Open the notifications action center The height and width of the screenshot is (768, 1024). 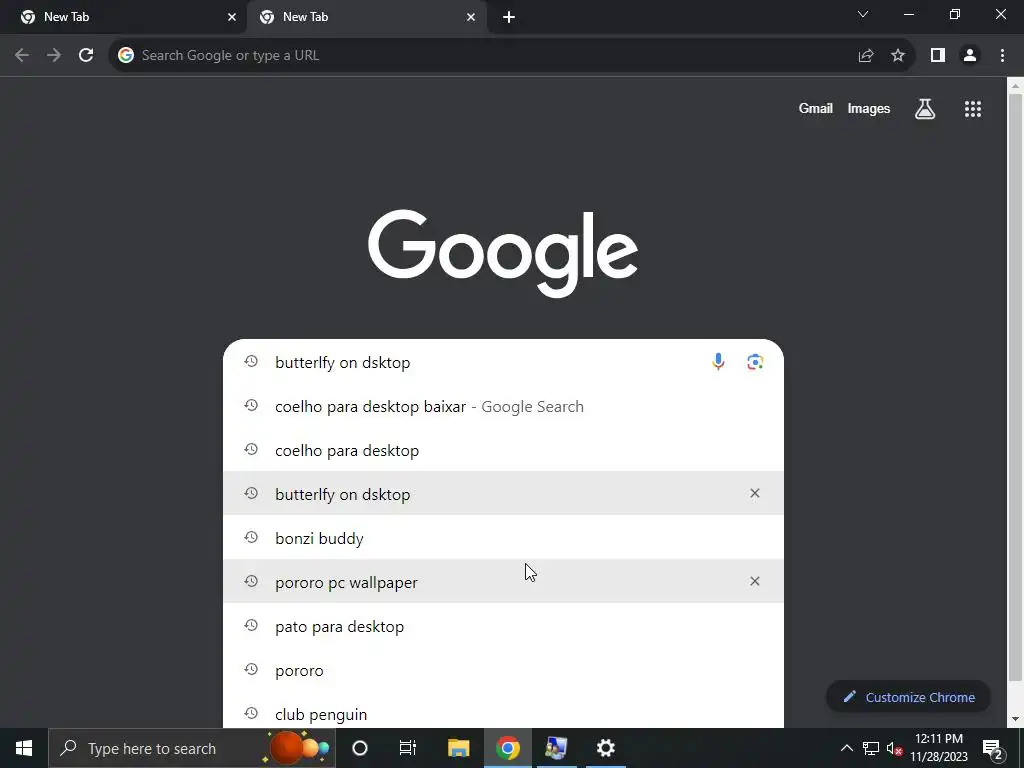(993, 749)
